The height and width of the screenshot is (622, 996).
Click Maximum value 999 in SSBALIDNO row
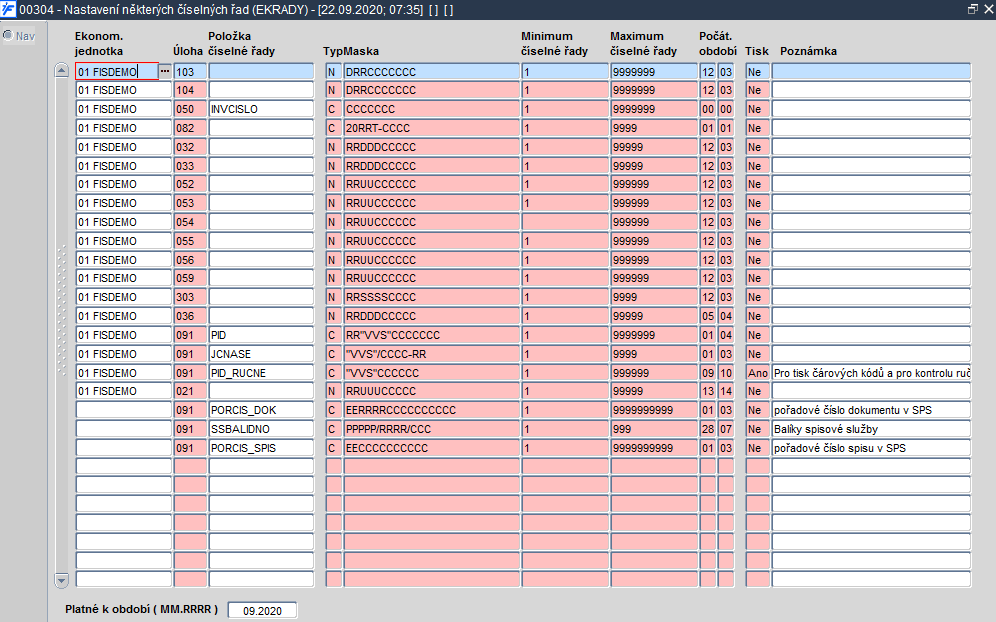654,429
